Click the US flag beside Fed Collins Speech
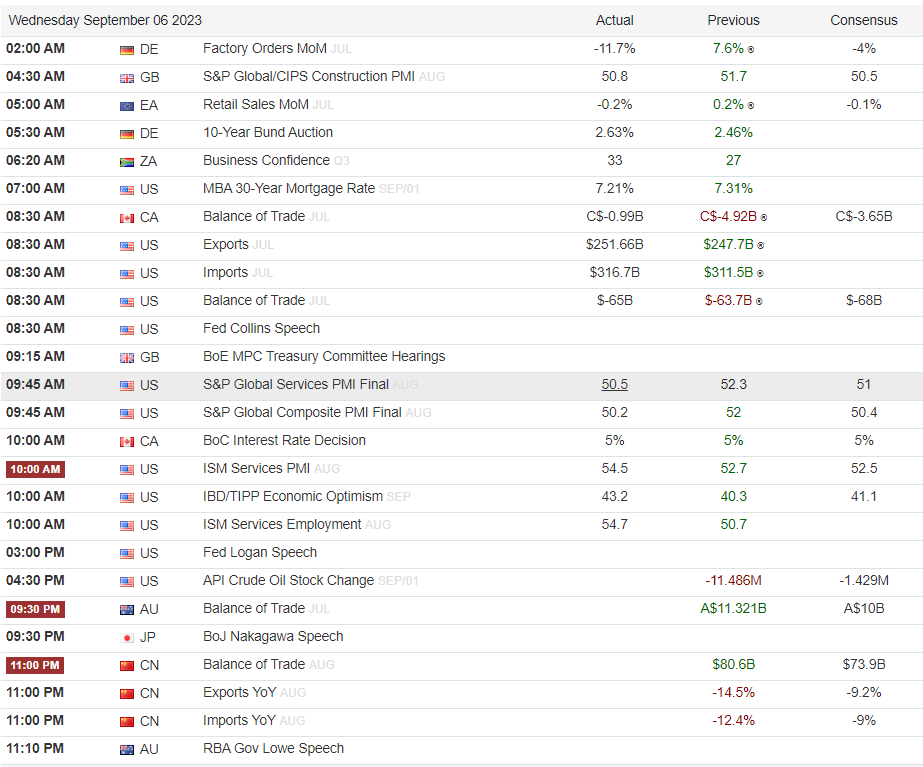Viewport: 923px width, 767px height. [x=127, y=330]
